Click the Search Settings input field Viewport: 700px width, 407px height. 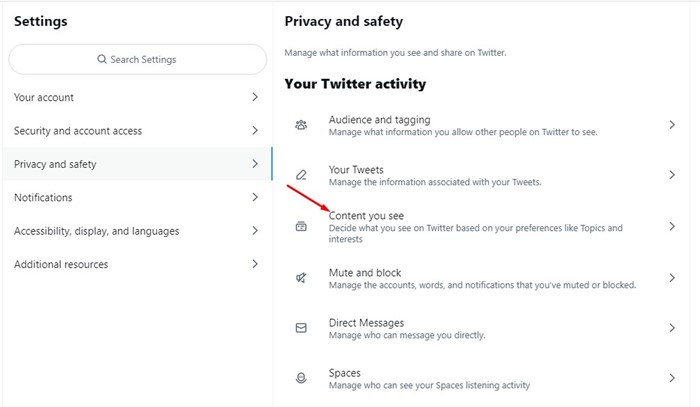click(x=138, y=59)
